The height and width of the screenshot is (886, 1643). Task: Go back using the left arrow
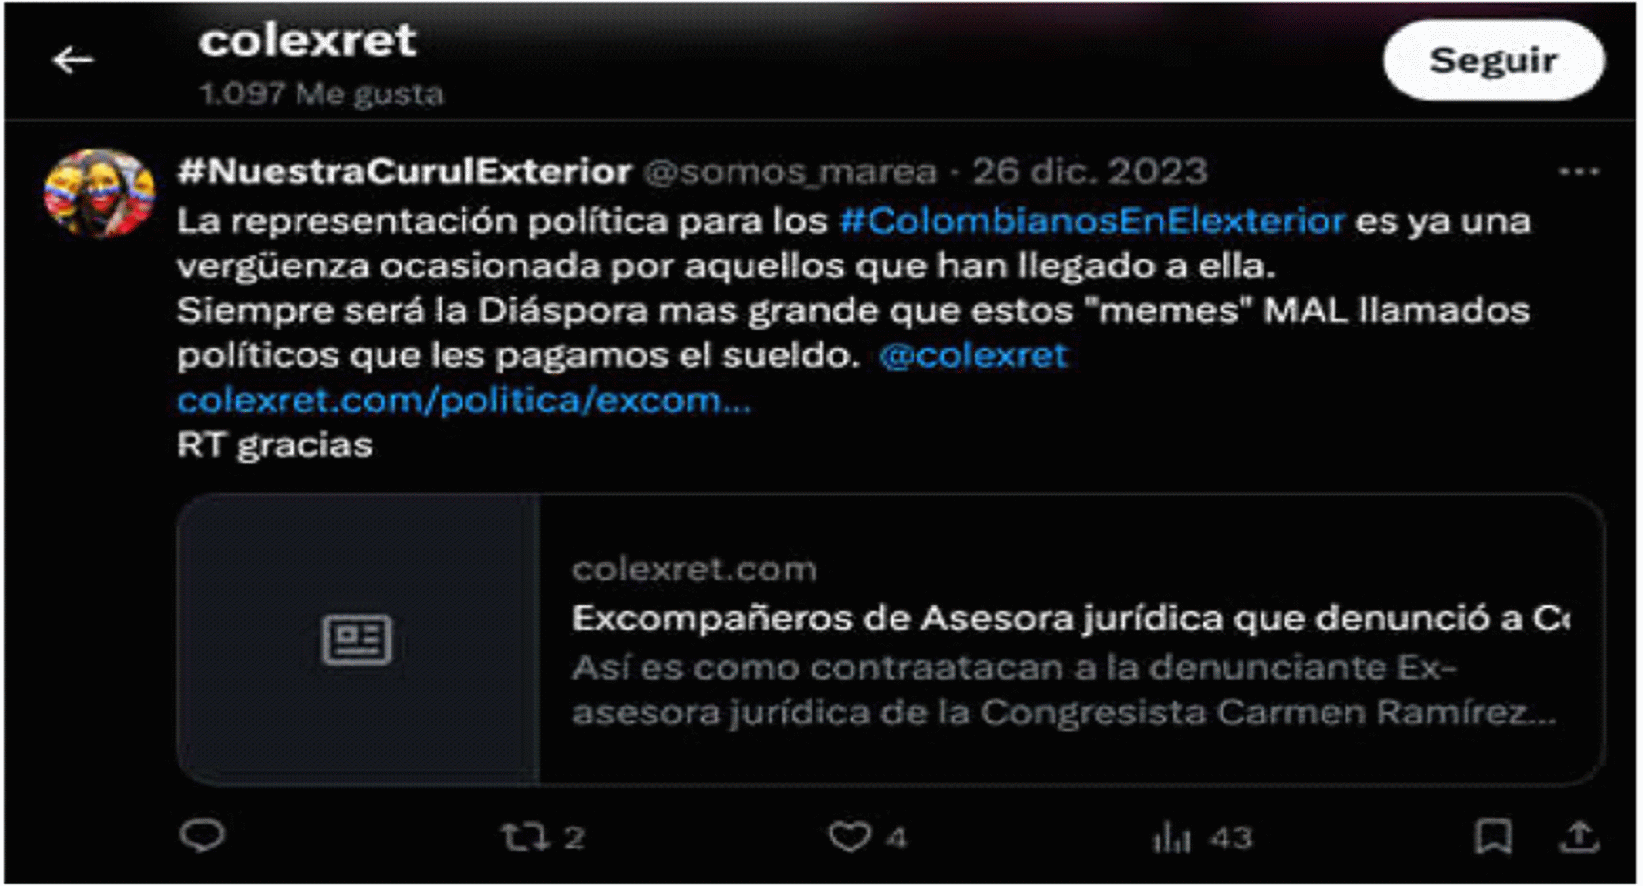(x=73, y=61)
